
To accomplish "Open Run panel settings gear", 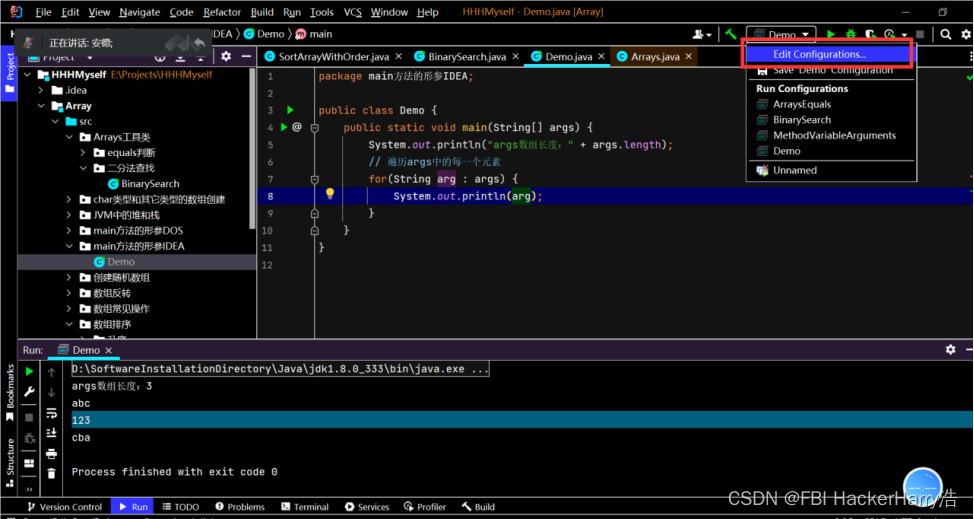I will tap(950, 350).
